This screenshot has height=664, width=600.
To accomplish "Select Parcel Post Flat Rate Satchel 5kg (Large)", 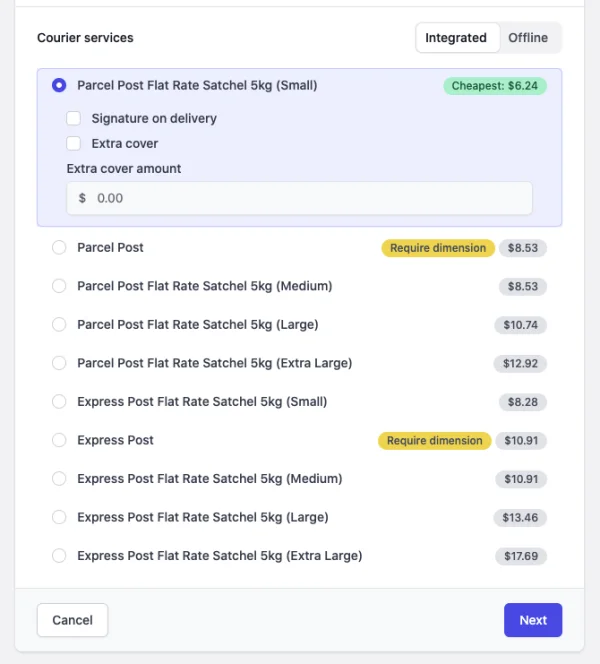I will [59, 324].
